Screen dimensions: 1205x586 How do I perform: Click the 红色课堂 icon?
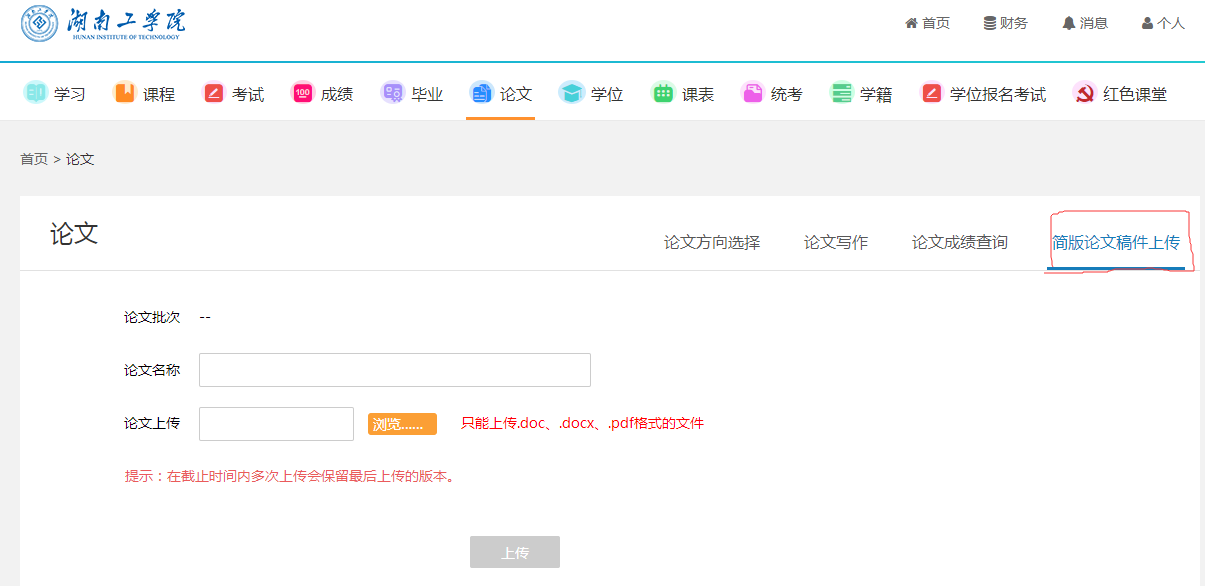tap(1084, 93)
